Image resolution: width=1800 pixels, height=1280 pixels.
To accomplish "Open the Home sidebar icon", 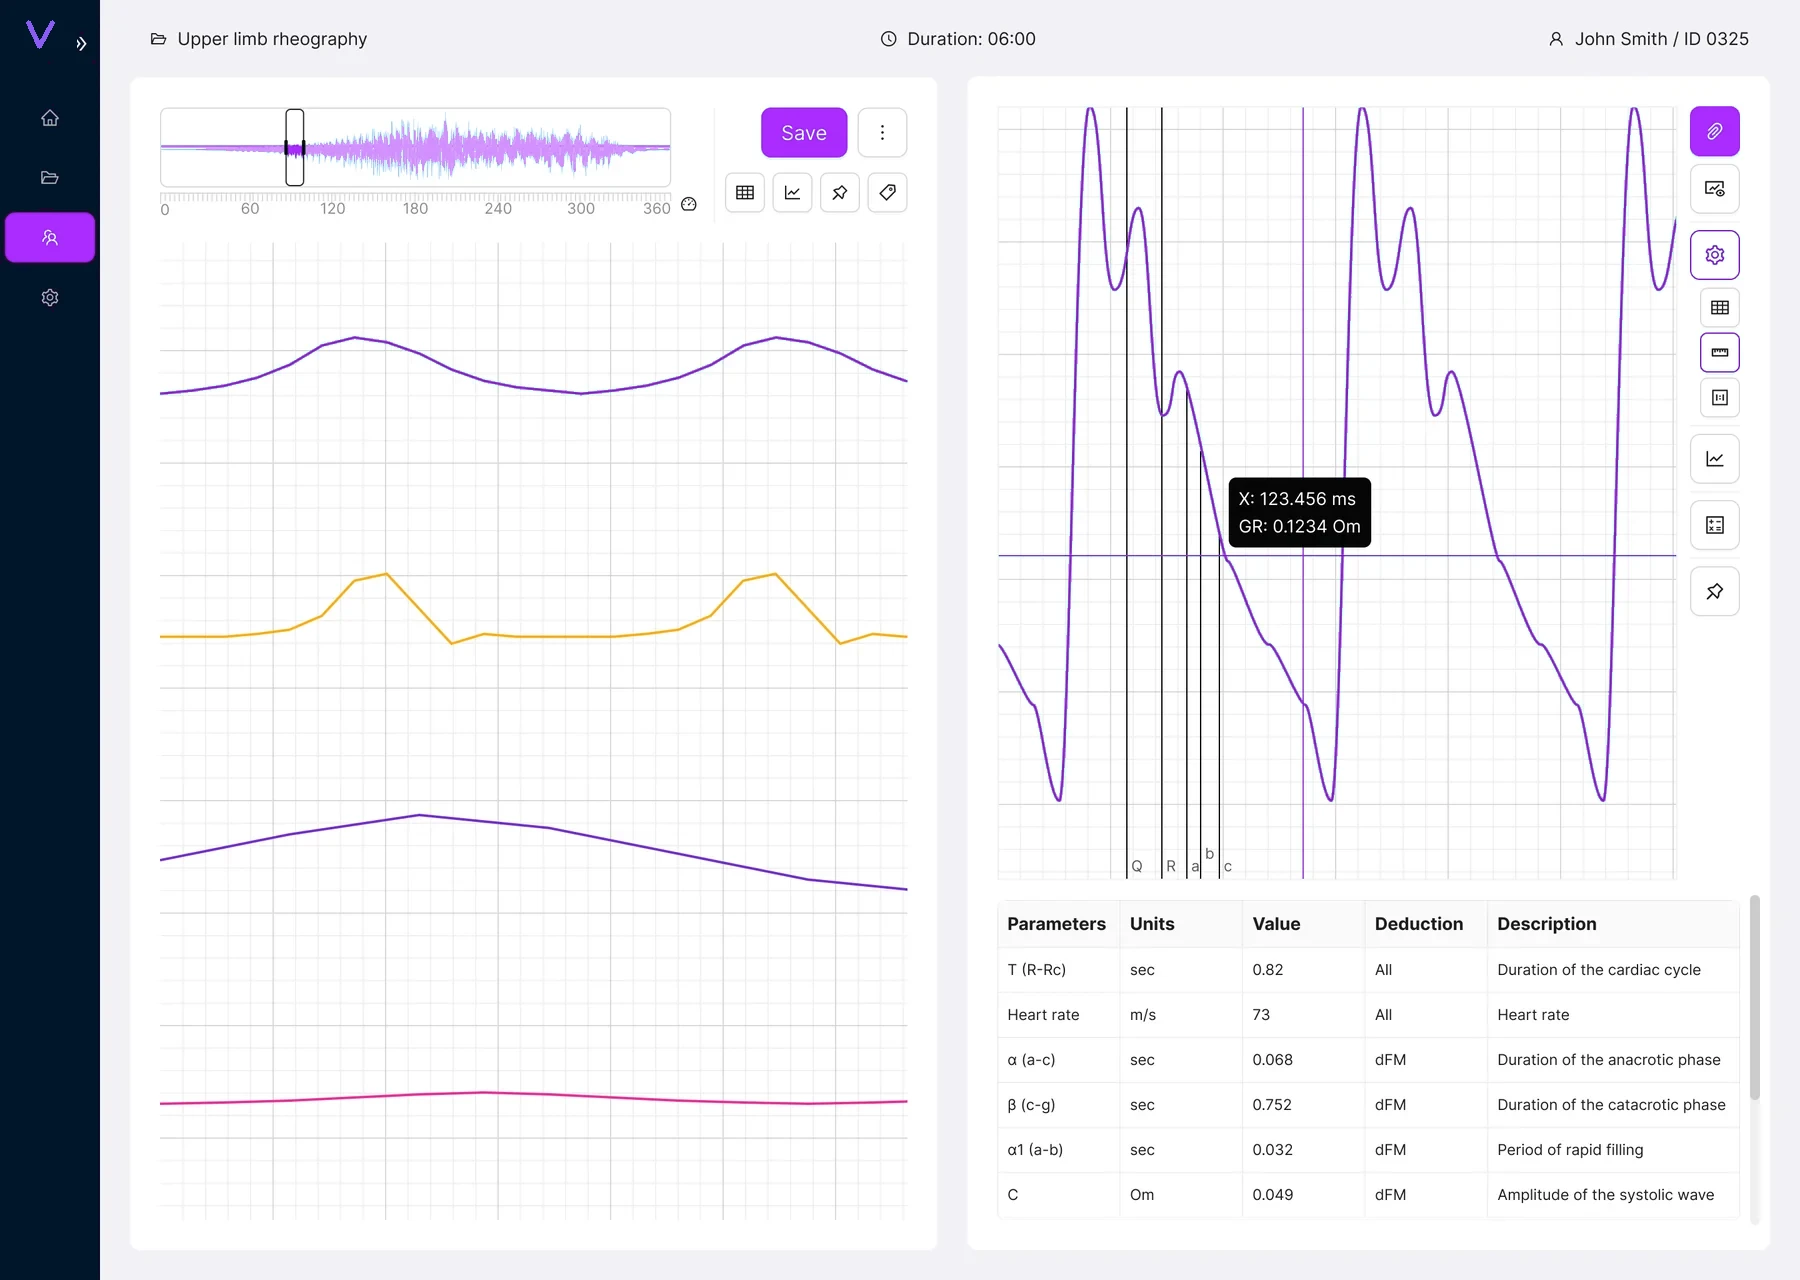I will (x=50, y=118).
